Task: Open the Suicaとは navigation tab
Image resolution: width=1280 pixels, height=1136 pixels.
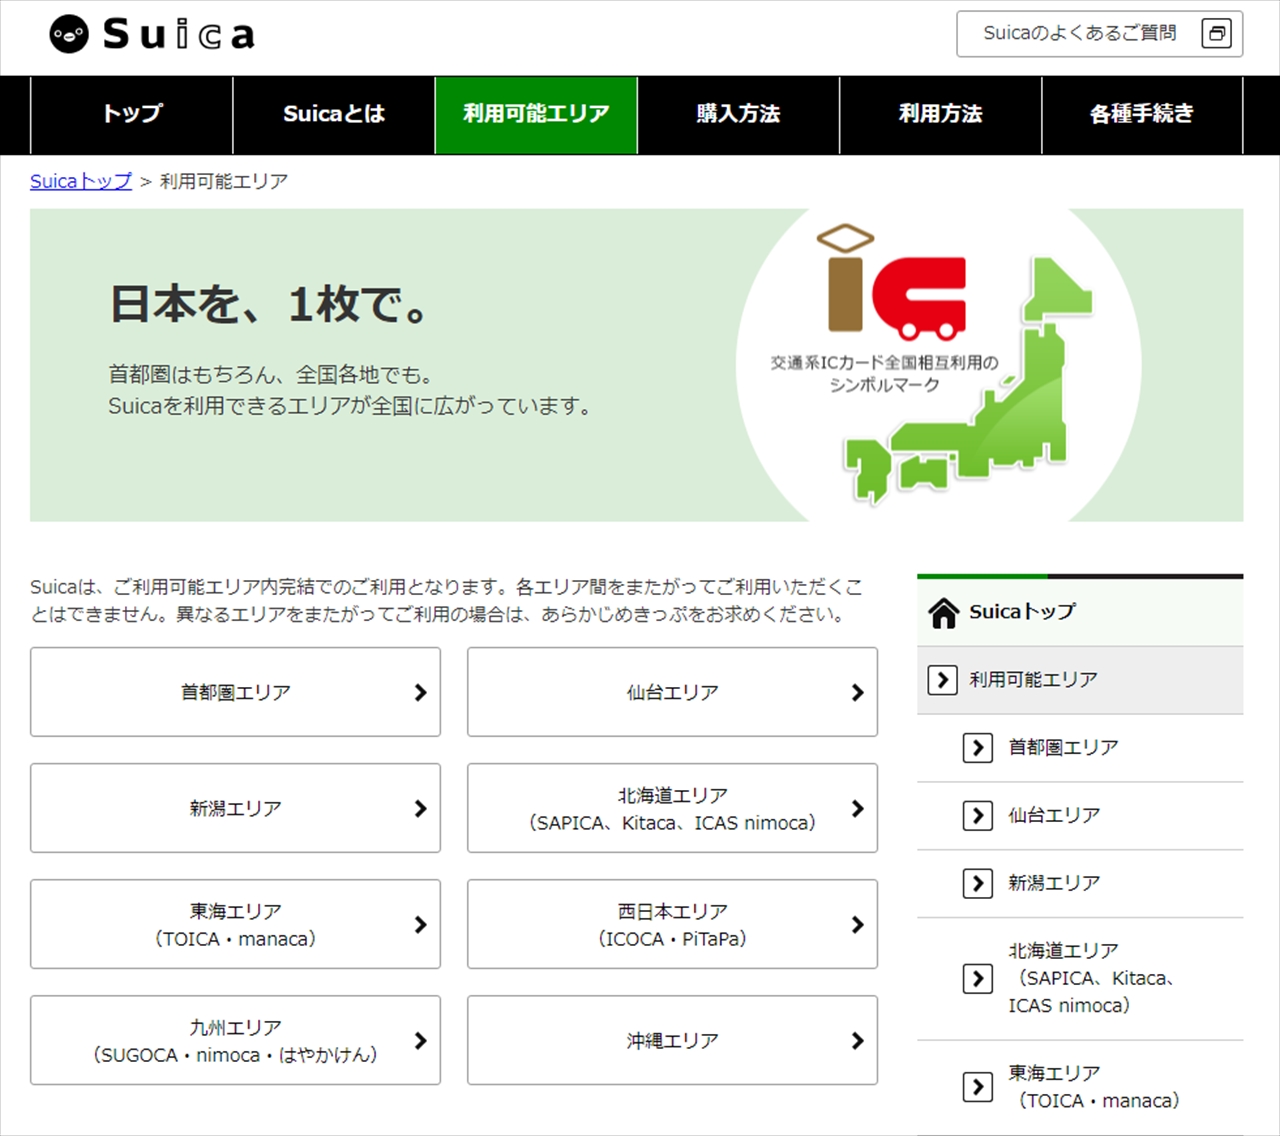Action: (334, 114)
